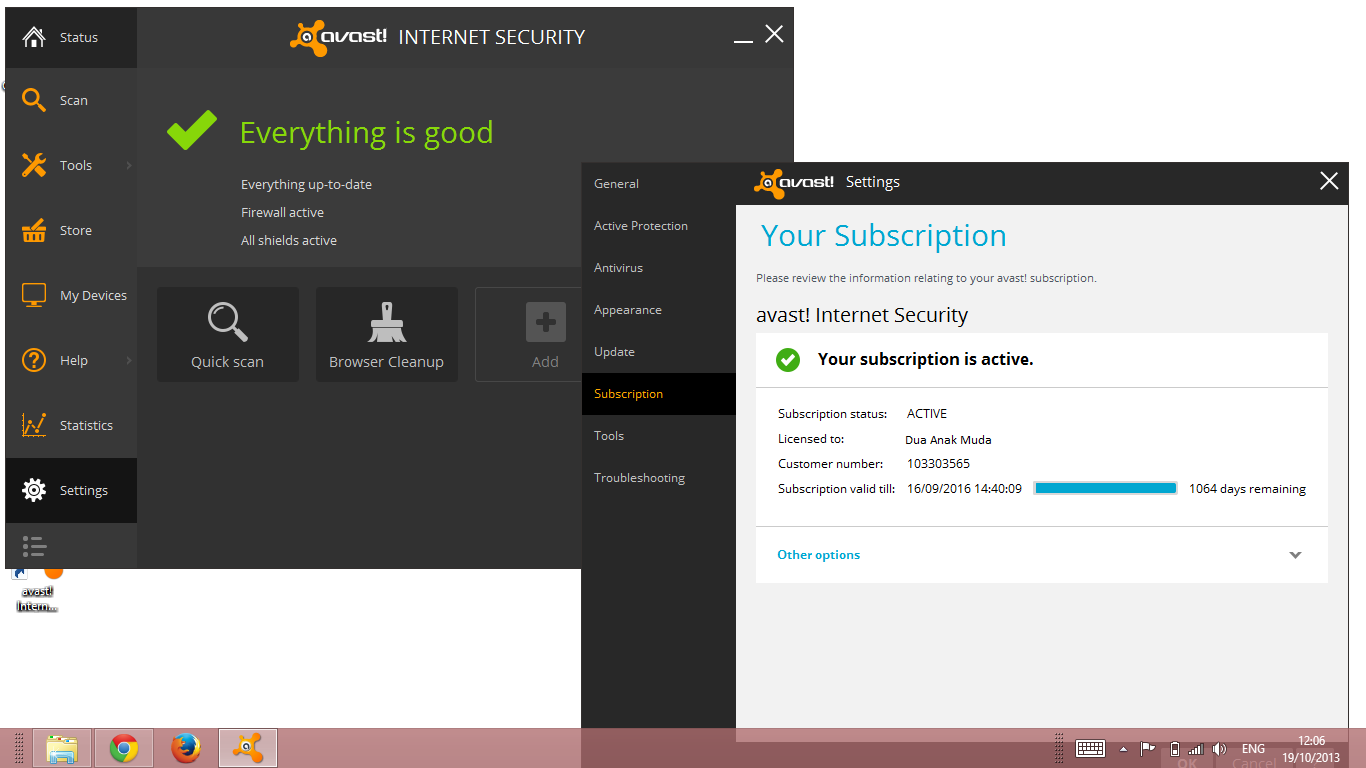This screenshot has height=768, width=1366.
Task: Click the network signal tray icon
Action: [x=1195, y=749]
